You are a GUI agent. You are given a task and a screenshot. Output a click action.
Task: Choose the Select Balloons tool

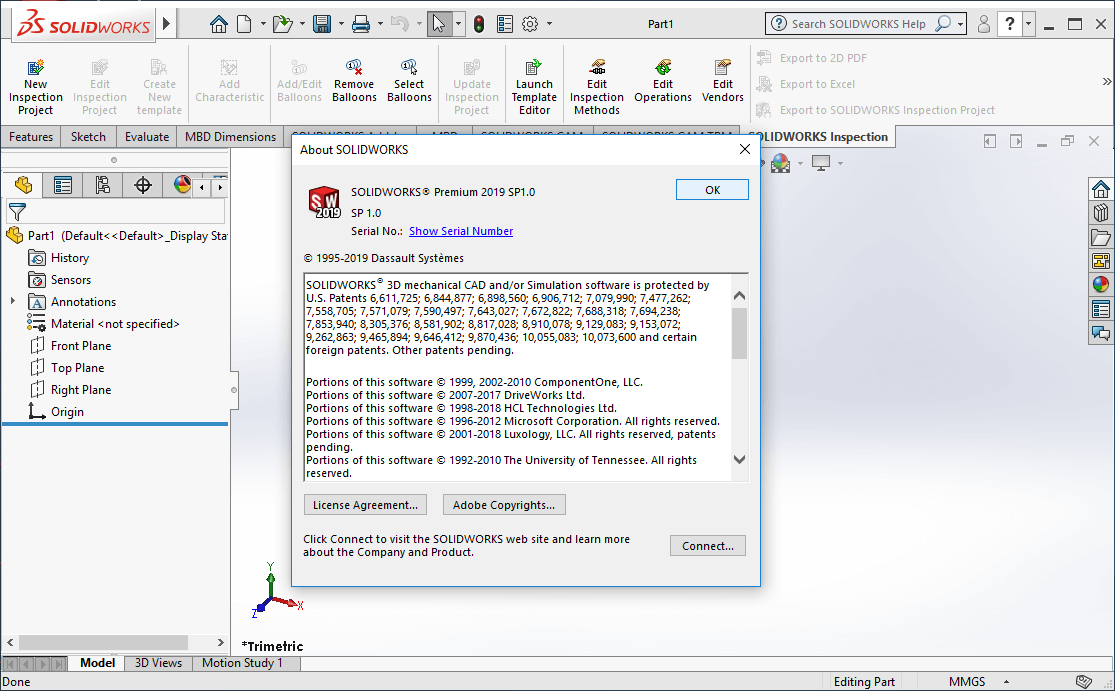coord(409,81)
